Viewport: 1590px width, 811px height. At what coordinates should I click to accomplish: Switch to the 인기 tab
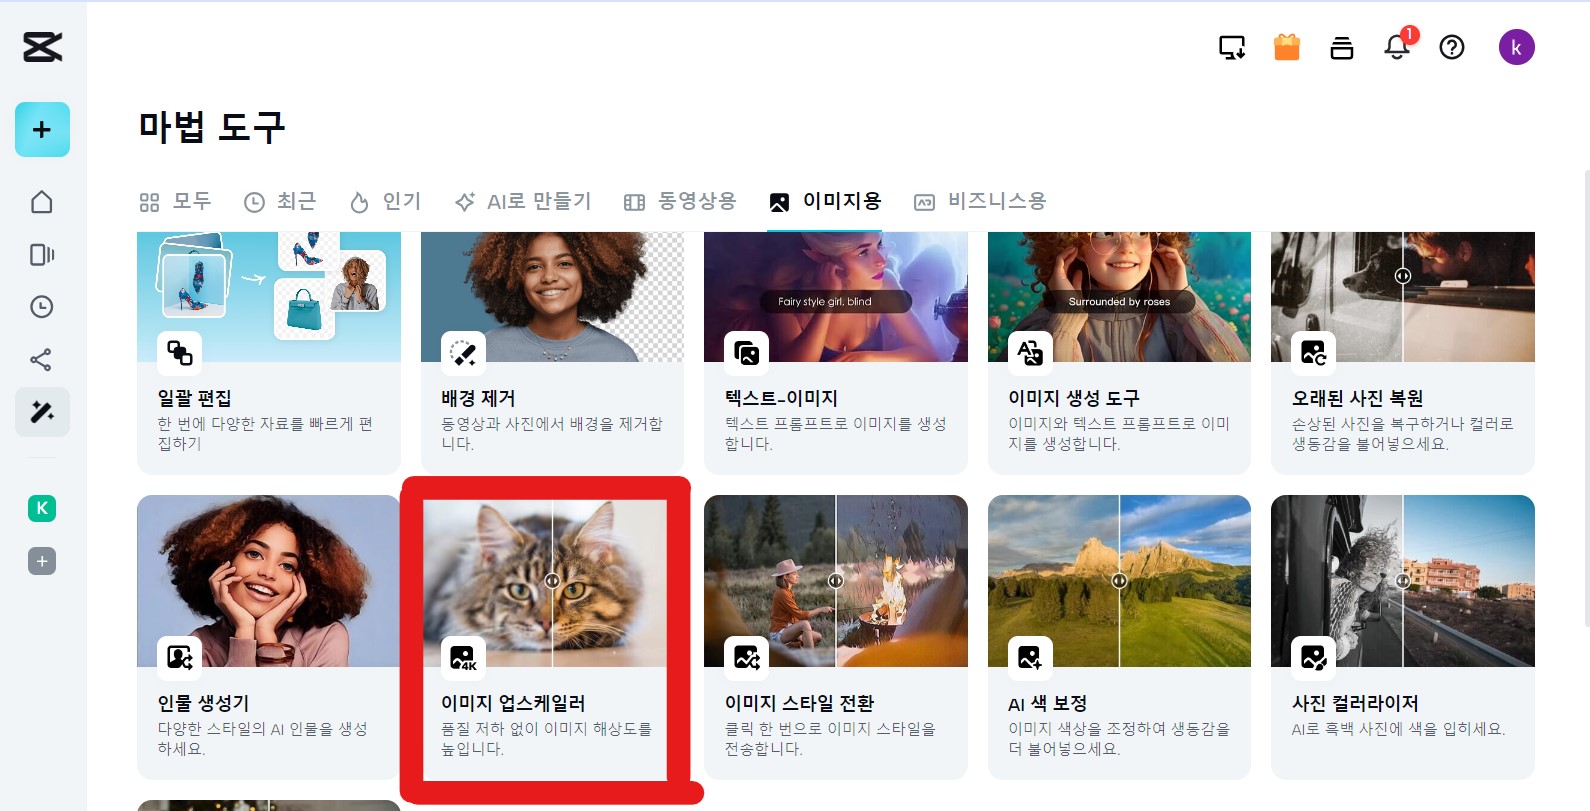(x=385, y=202)
